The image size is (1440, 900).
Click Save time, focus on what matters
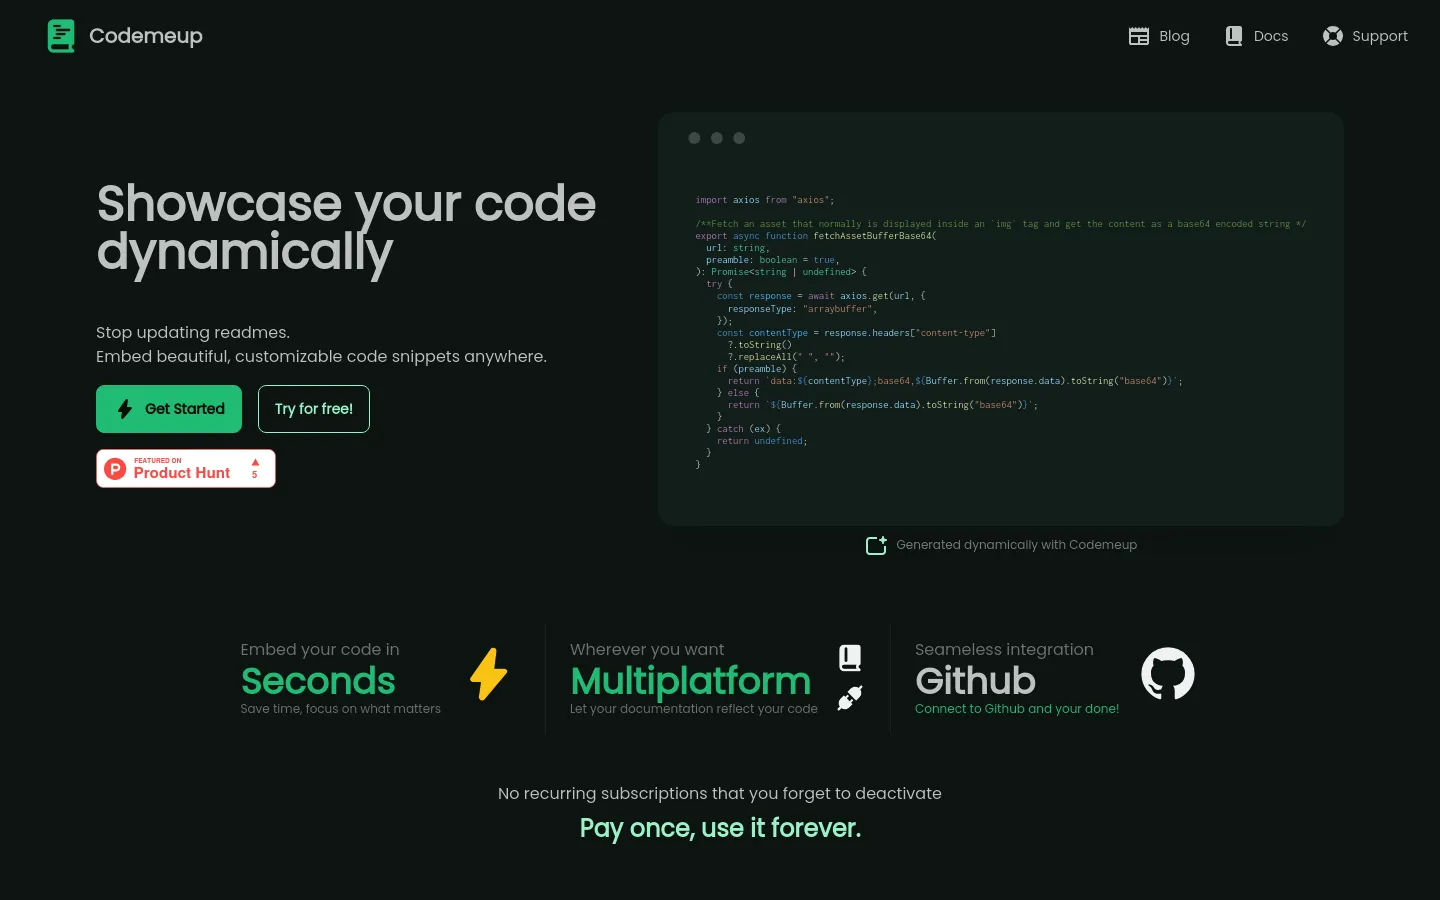click(340, 709)
